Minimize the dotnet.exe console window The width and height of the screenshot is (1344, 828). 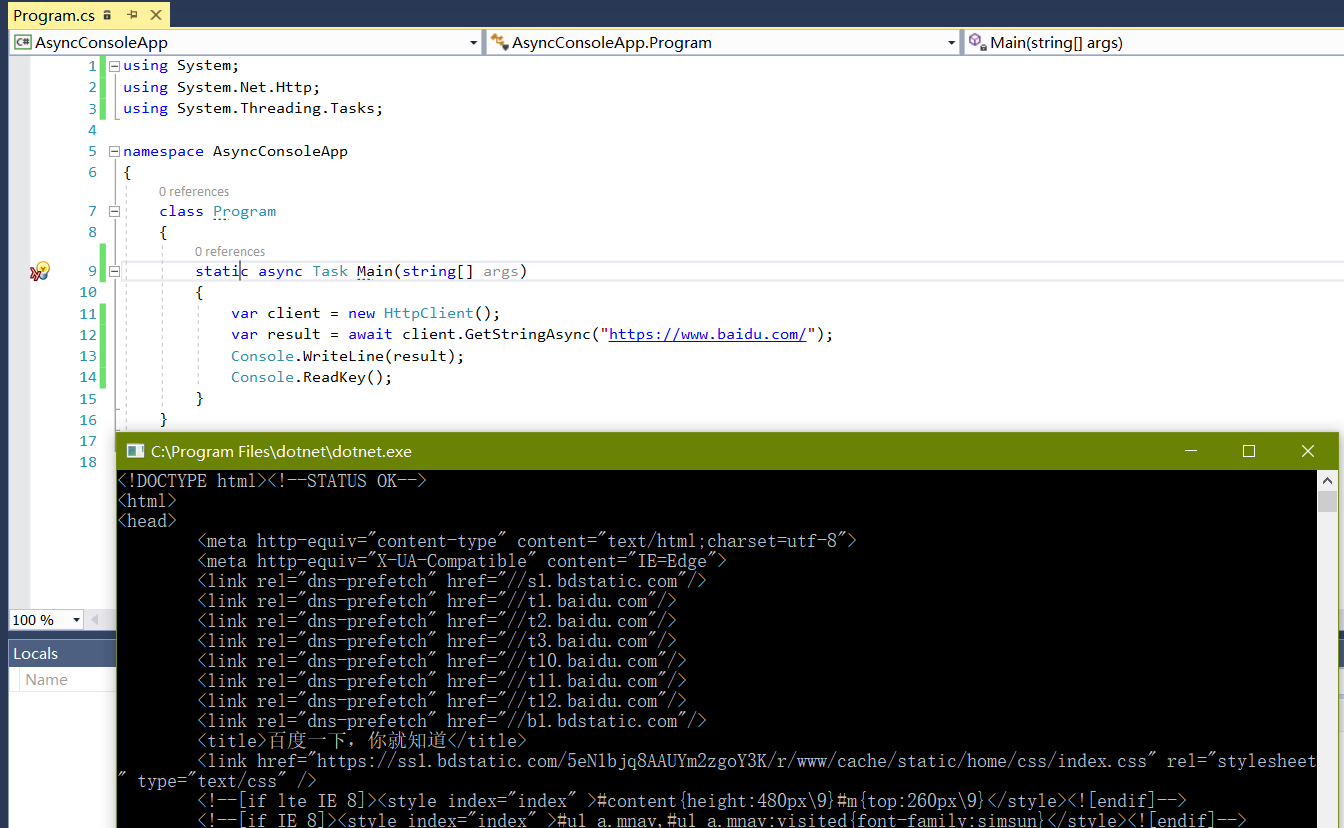click(1189, 452)
